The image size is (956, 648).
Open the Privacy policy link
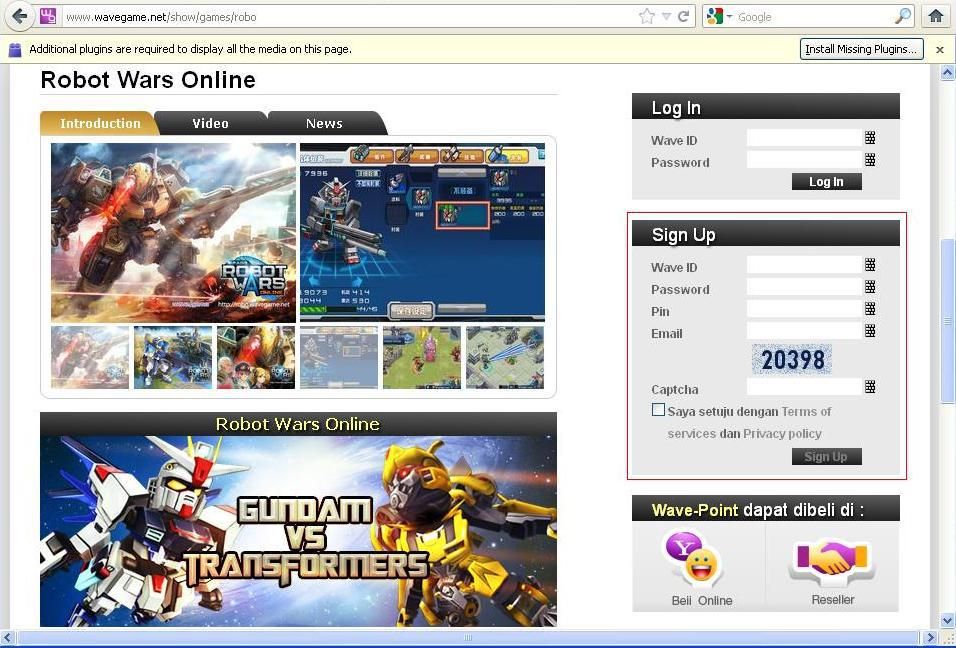[x=782, y=434]
